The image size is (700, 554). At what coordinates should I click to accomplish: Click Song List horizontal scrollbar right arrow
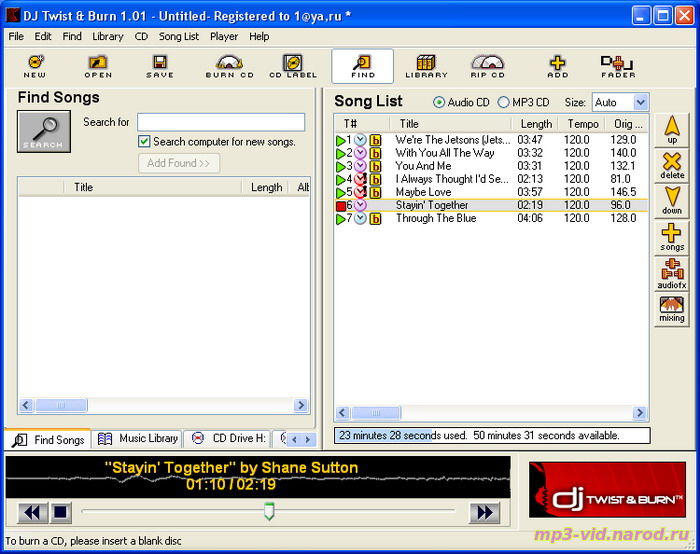640,413
